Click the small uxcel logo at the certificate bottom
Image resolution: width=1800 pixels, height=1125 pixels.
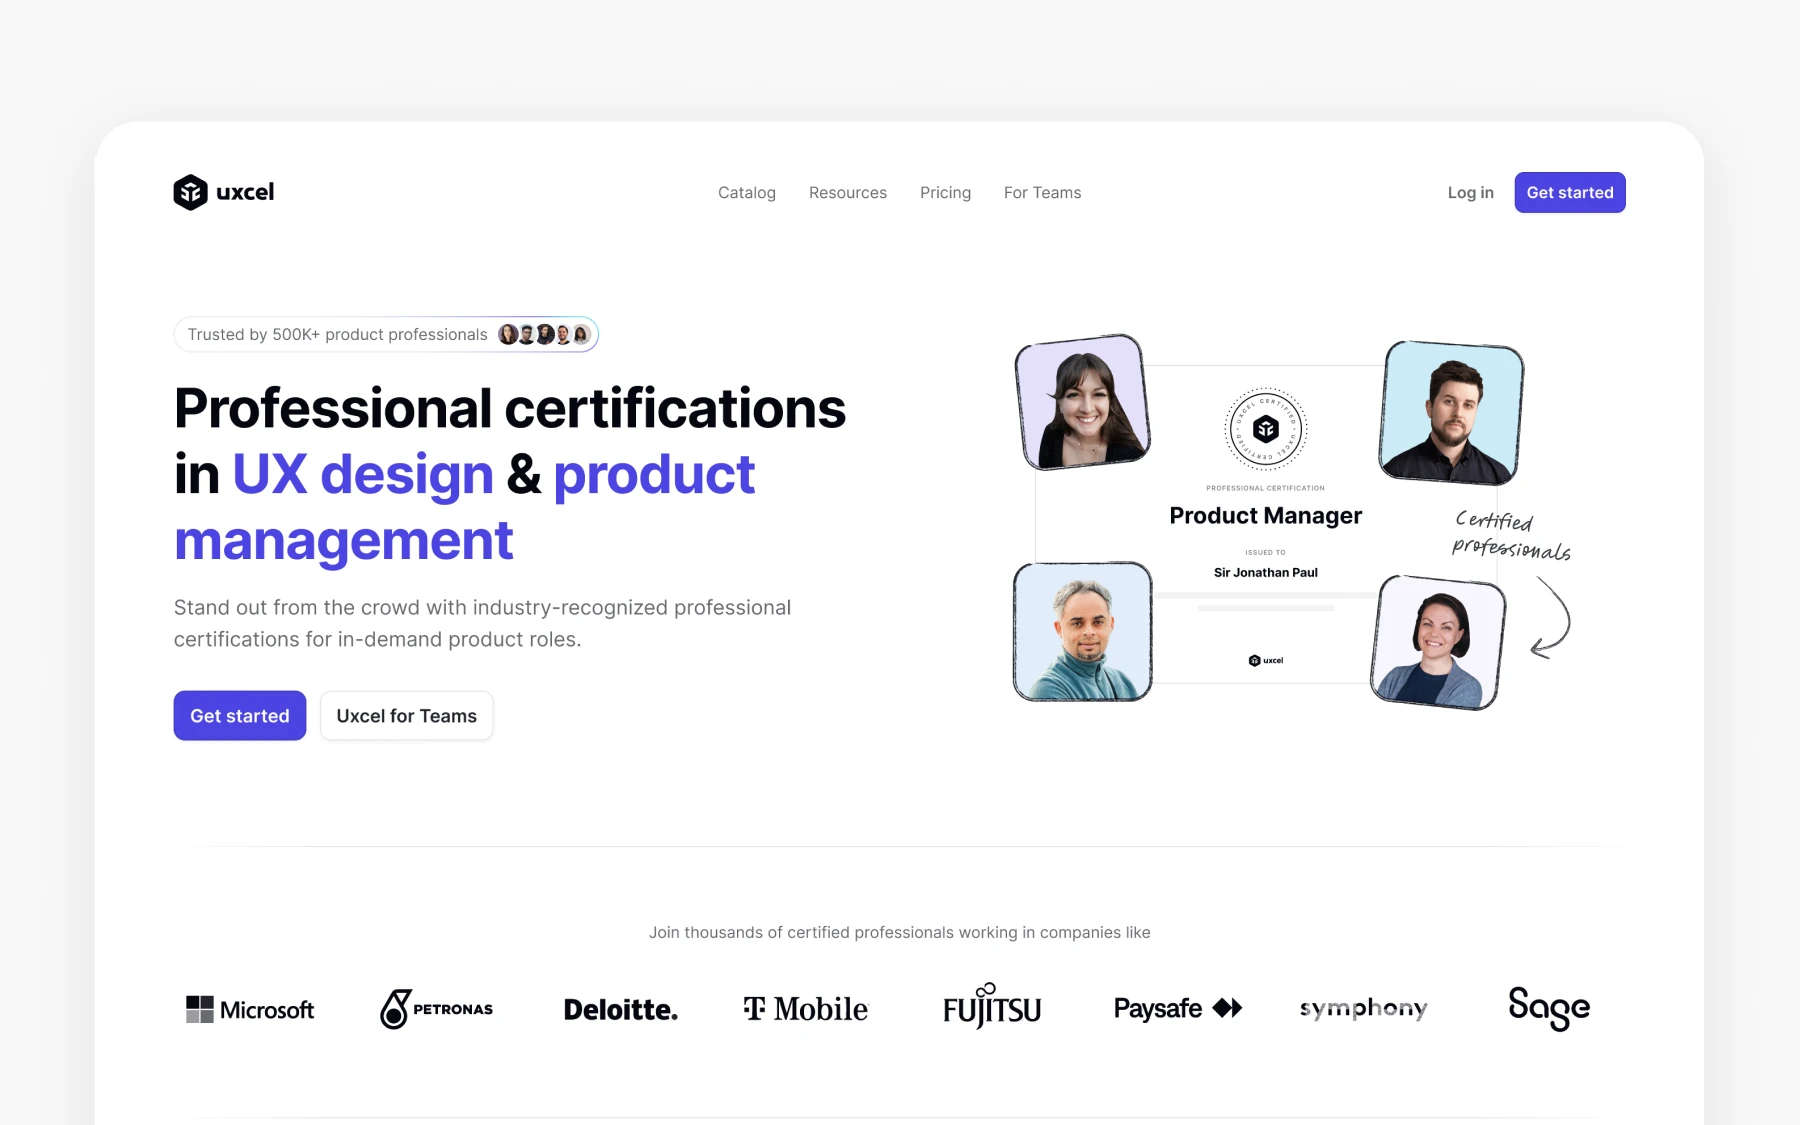(1266, 660)
